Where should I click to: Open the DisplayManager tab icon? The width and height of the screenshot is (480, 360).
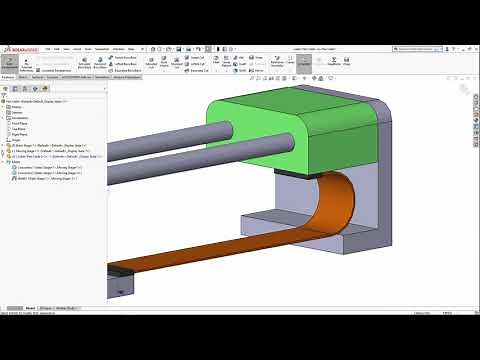pos(45,89)
